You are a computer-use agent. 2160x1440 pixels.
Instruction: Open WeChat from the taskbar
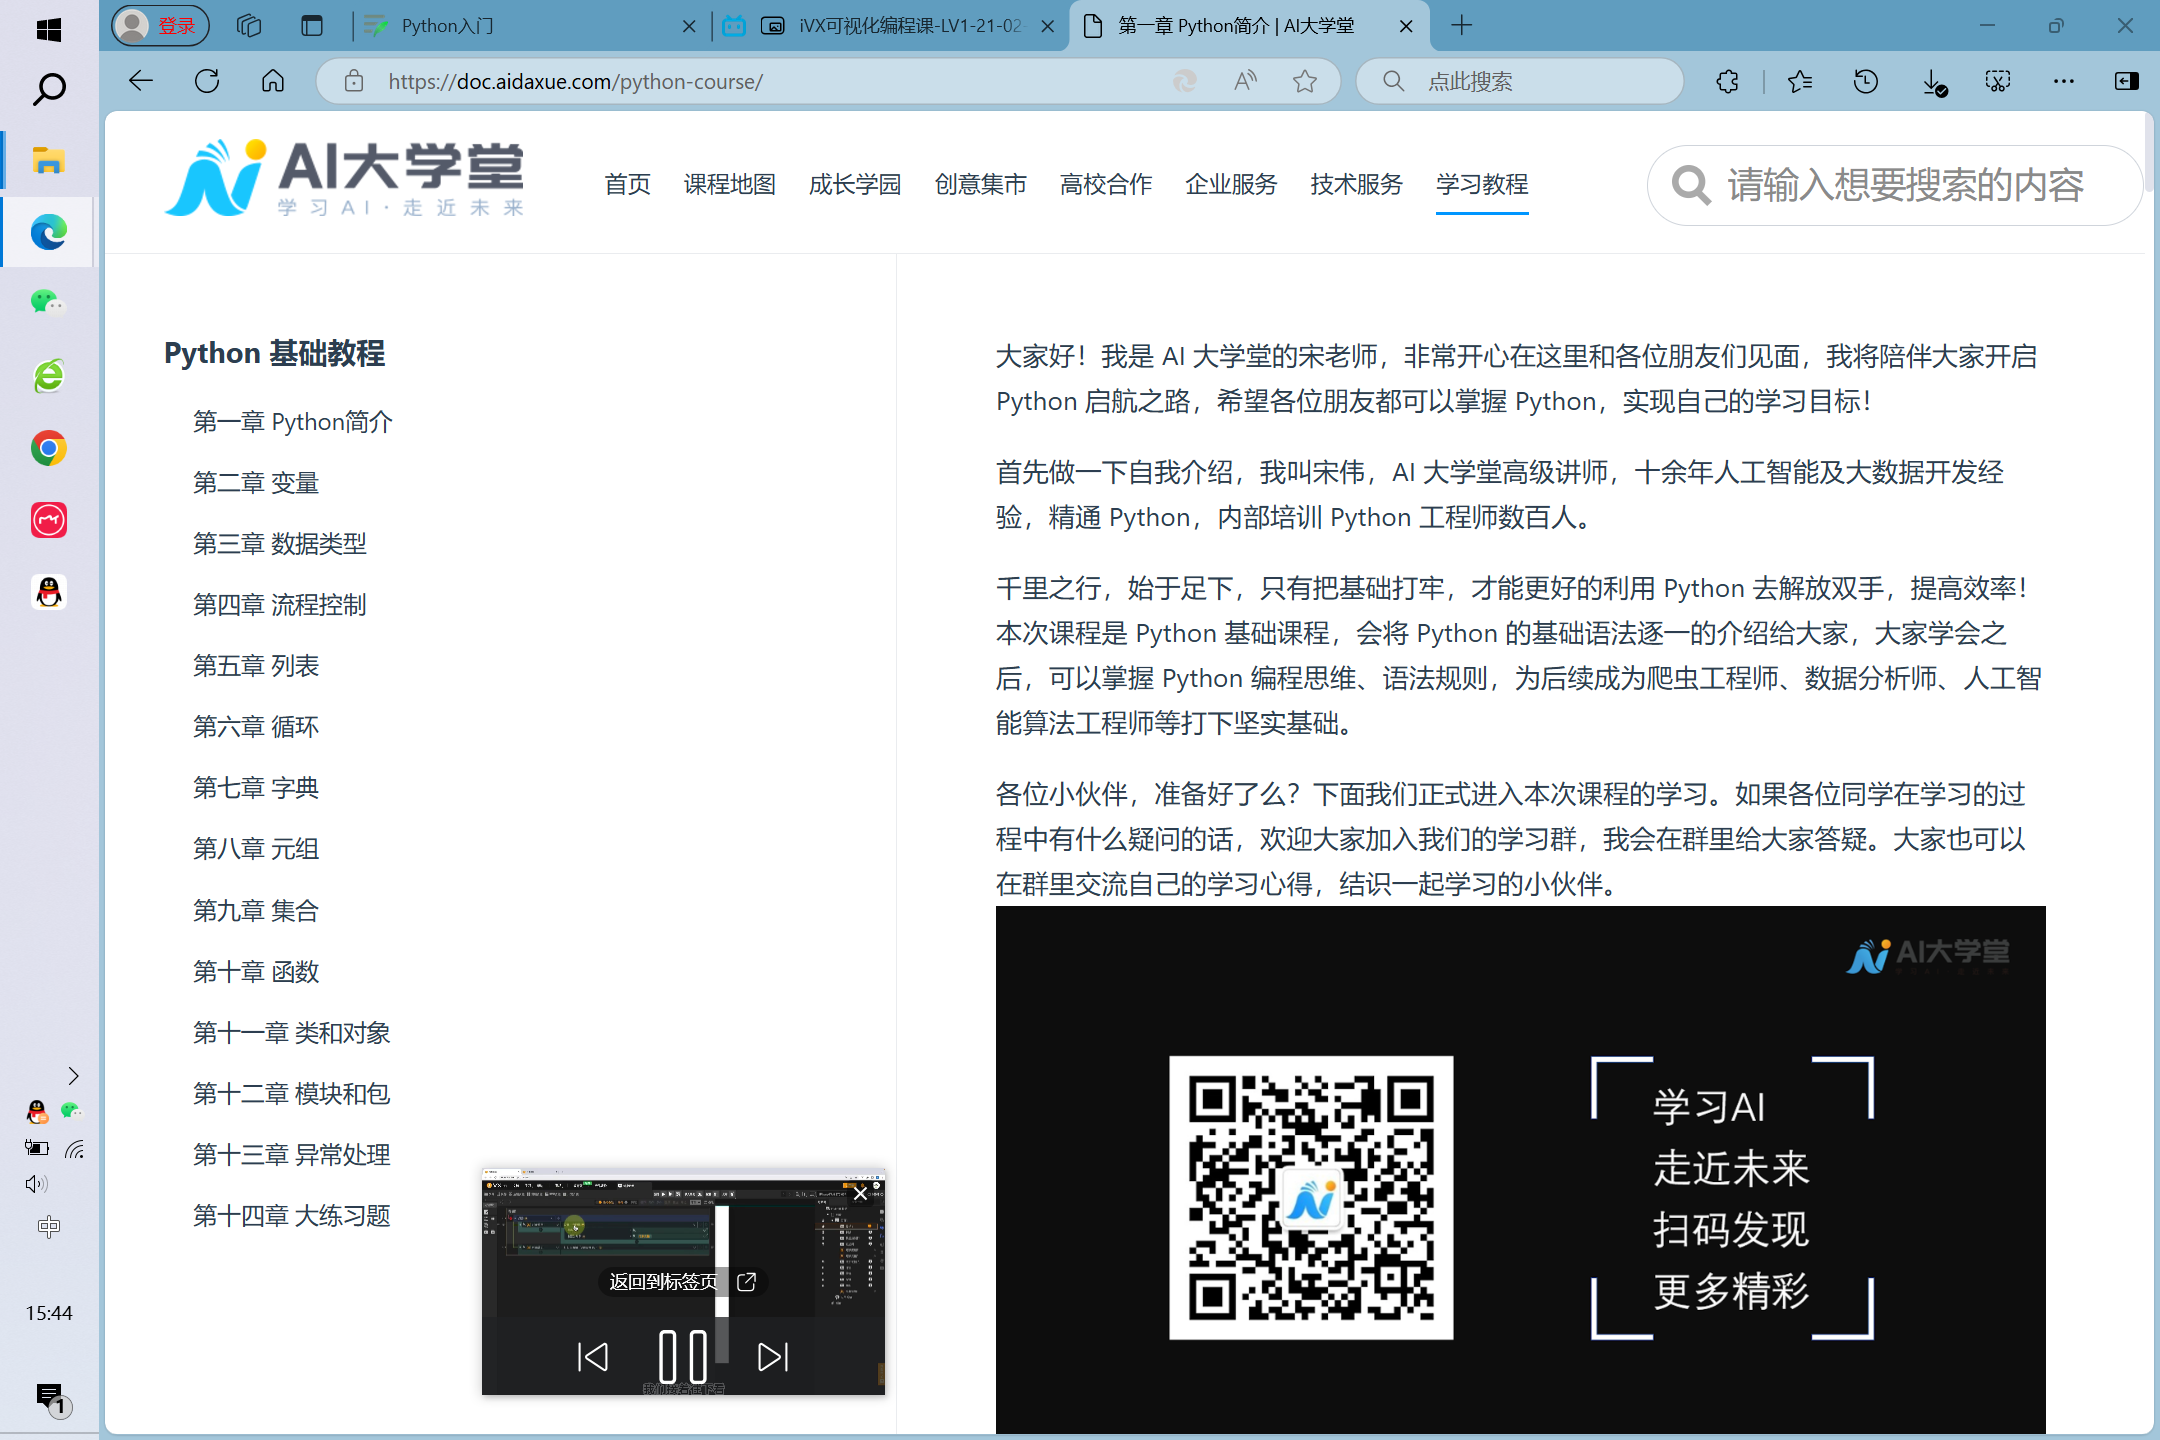point(48,302)
